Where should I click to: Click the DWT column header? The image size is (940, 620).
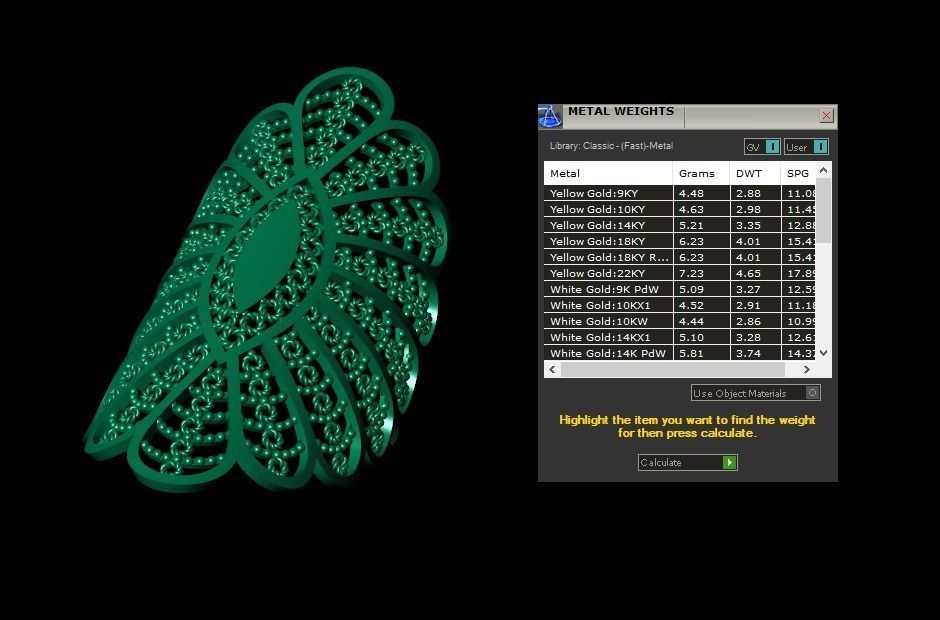[755, 173]
